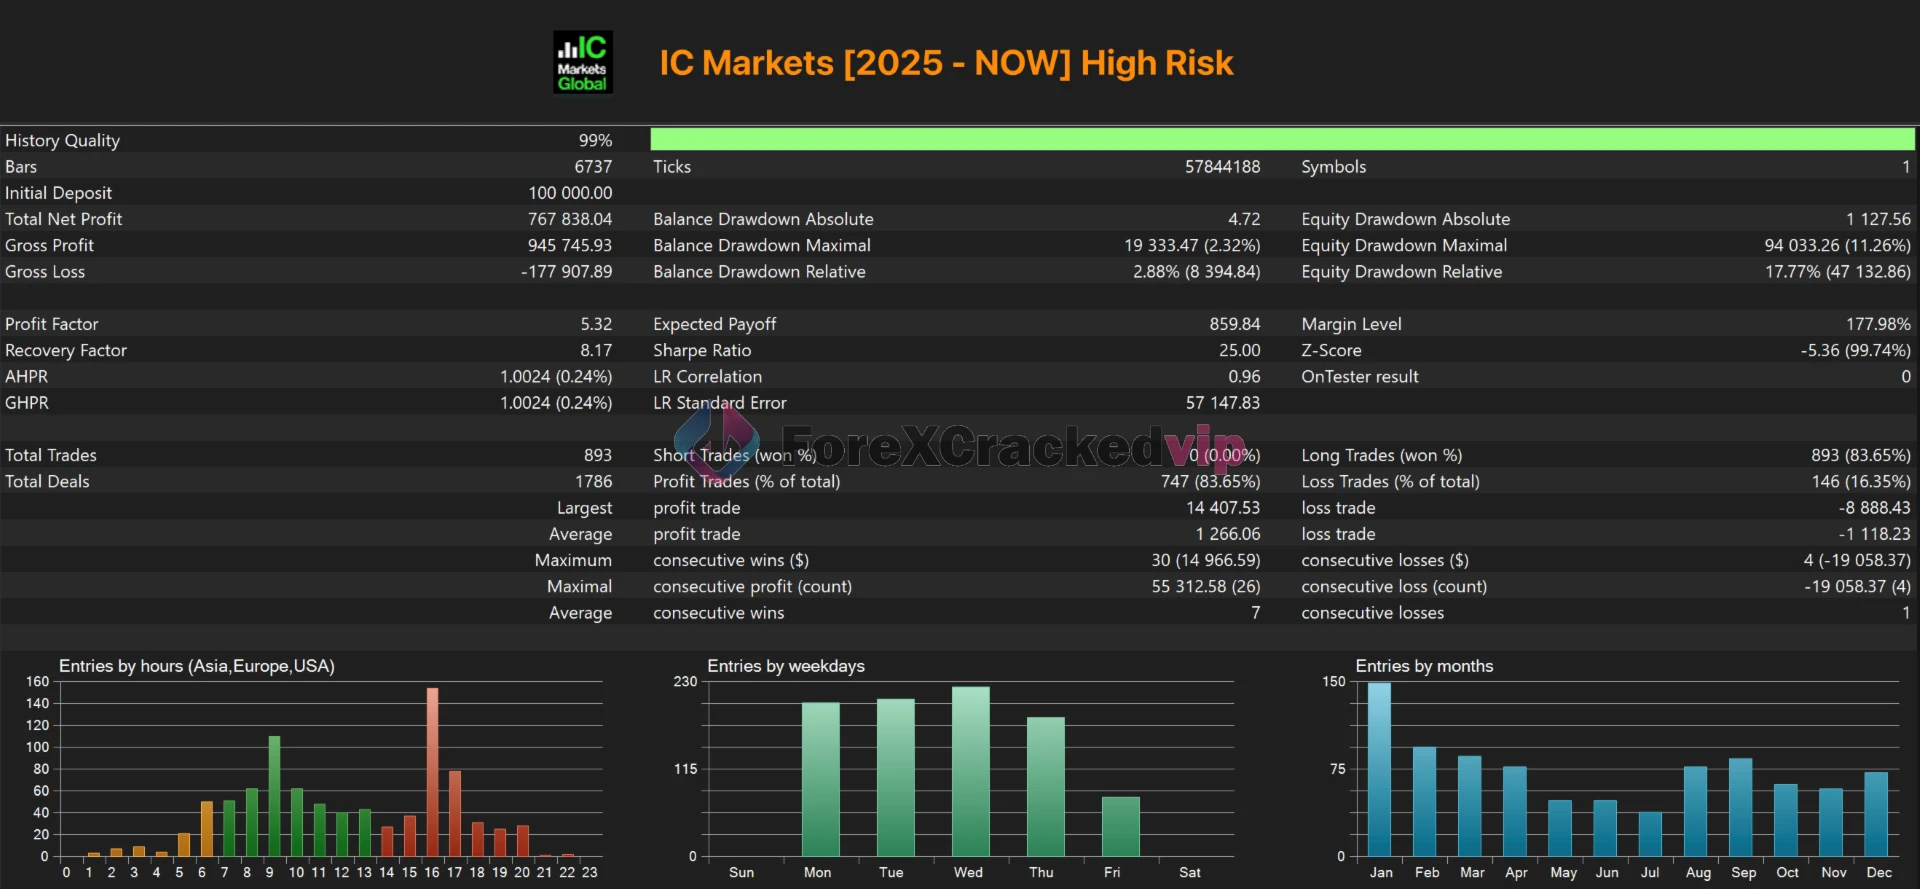The width and height of the screenshot is (1920, 889).
Task: Click the Entries by months chart title
Action: click(1424, 666)
